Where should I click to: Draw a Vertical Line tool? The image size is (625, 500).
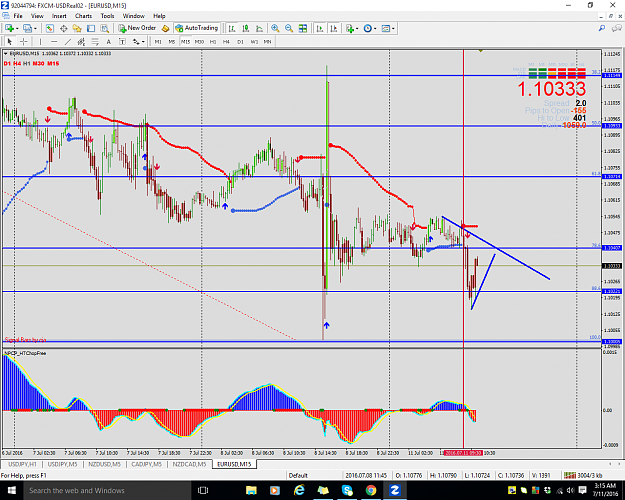tap(40, 41)
